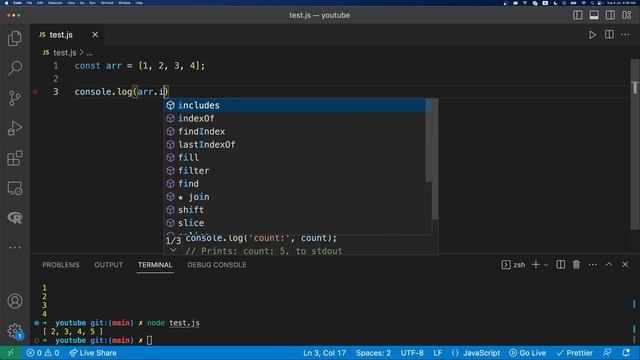640x360 pixels.
Task: Create a new terminal with plus
Action: click(536, 265)
